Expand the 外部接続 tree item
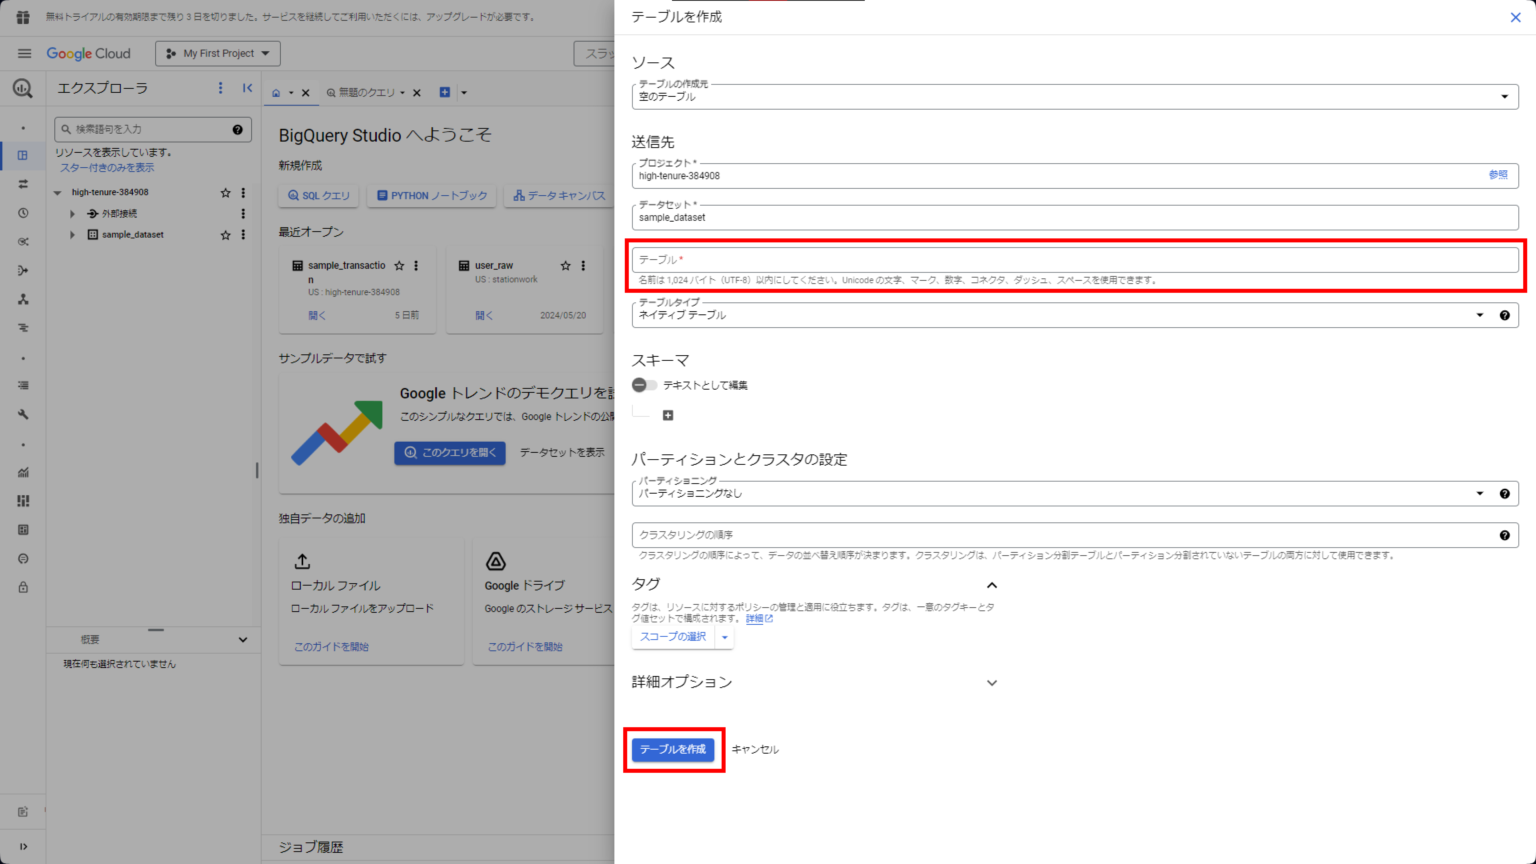Viewport: 1536px width, 864px height. click(x=71, y=213)
